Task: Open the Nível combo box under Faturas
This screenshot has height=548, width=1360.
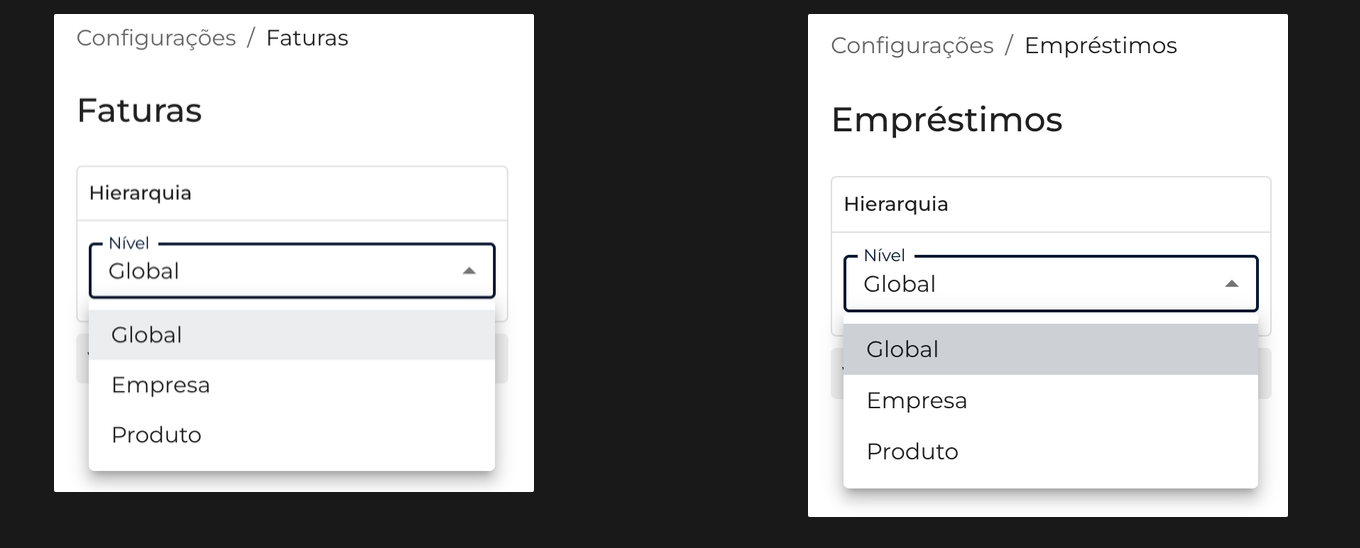Action: coord(280,271)
